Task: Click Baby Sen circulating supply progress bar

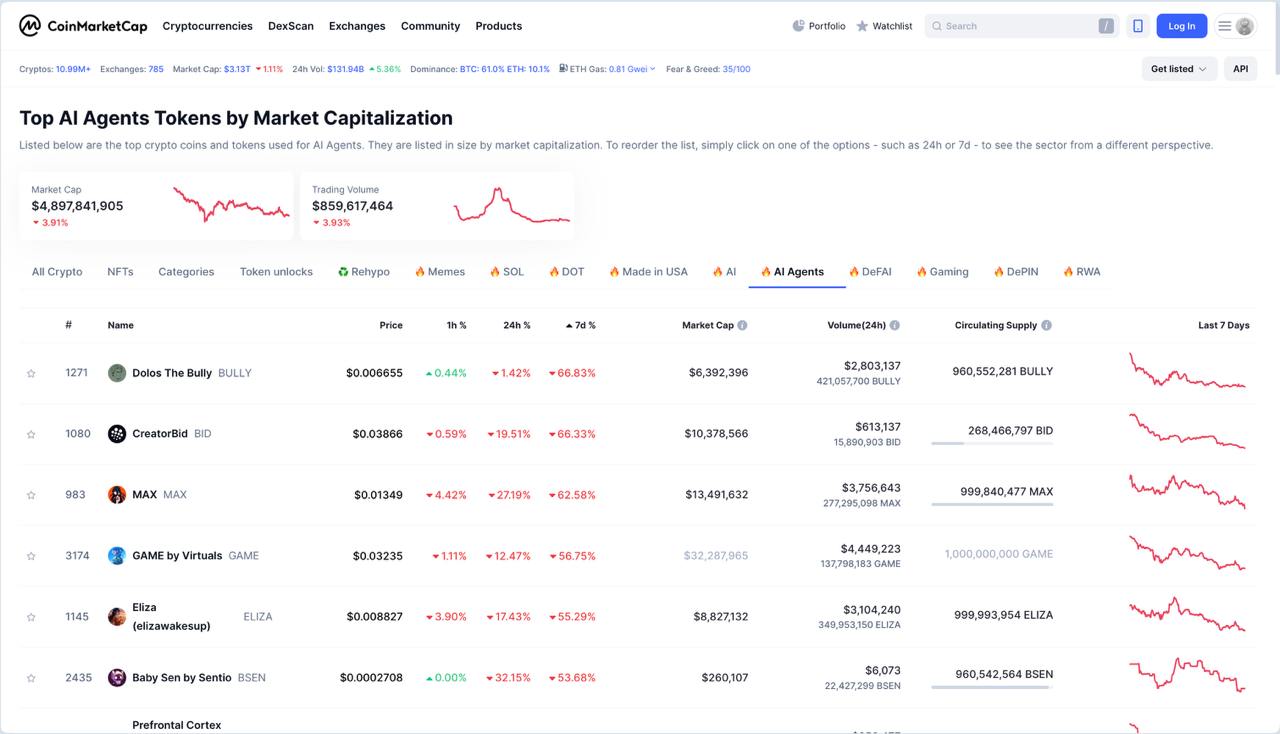Action: point(992,687)
